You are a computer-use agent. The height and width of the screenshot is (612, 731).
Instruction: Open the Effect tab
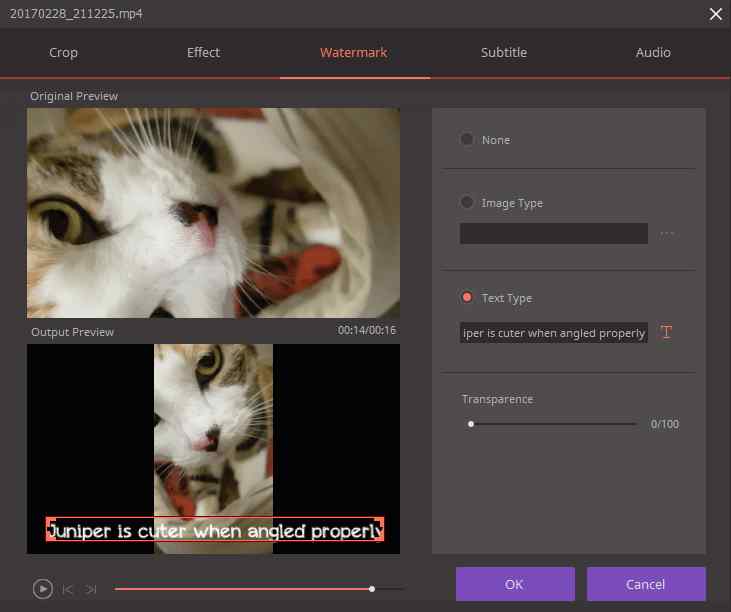click(203, 53)
